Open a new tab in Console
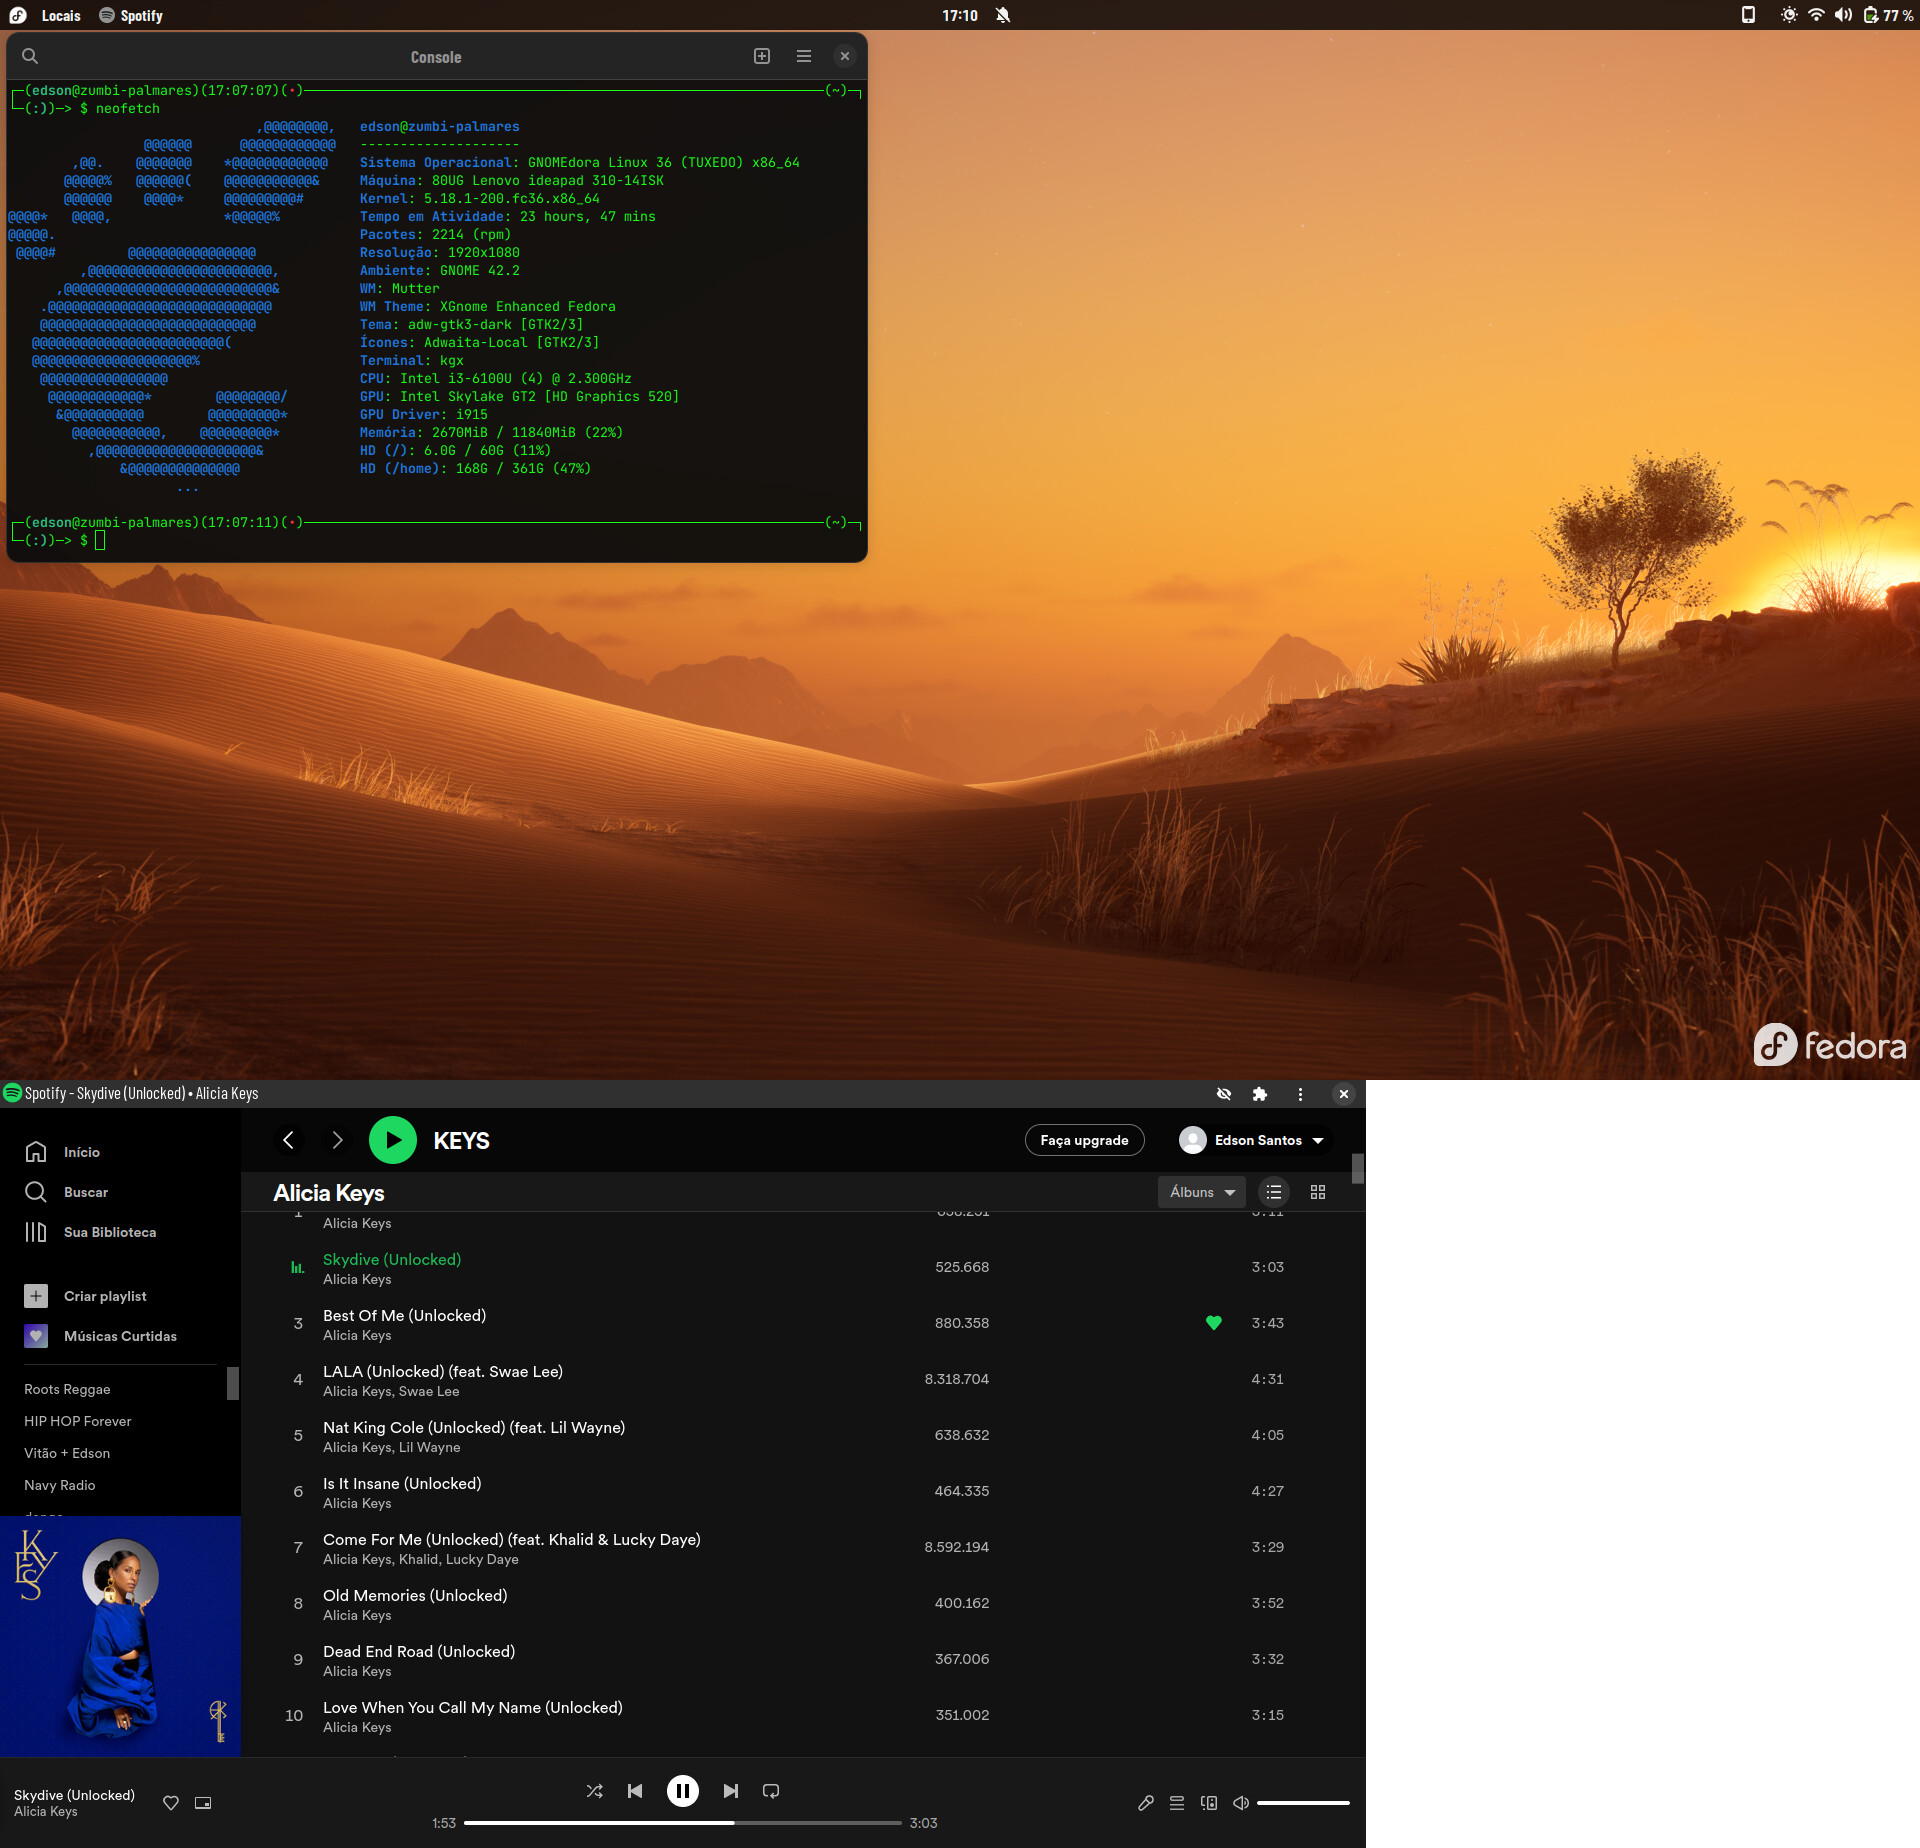This screenshot has width=1920, height=1848. [762, 56]
